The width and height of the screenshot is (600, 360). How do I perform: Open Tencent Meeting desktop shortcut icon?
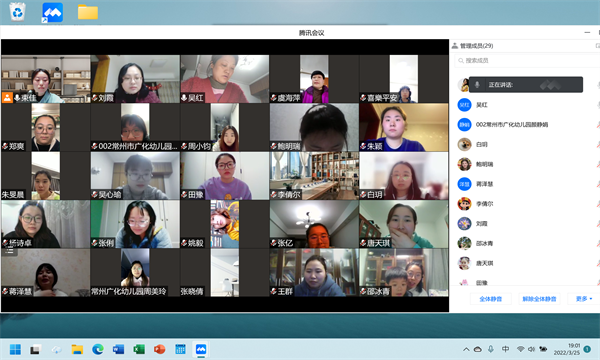coord(52,12)
